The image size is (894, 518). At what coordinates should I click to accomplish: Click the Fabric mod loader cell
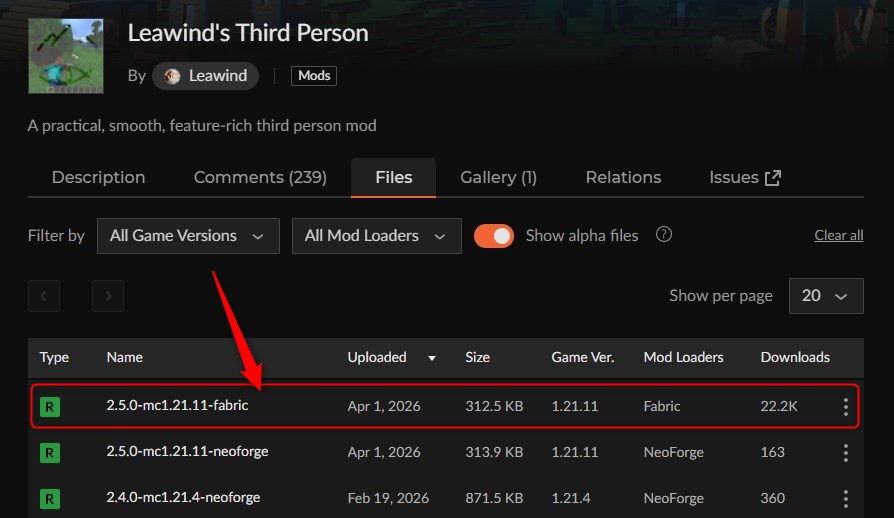click(662, 406)
